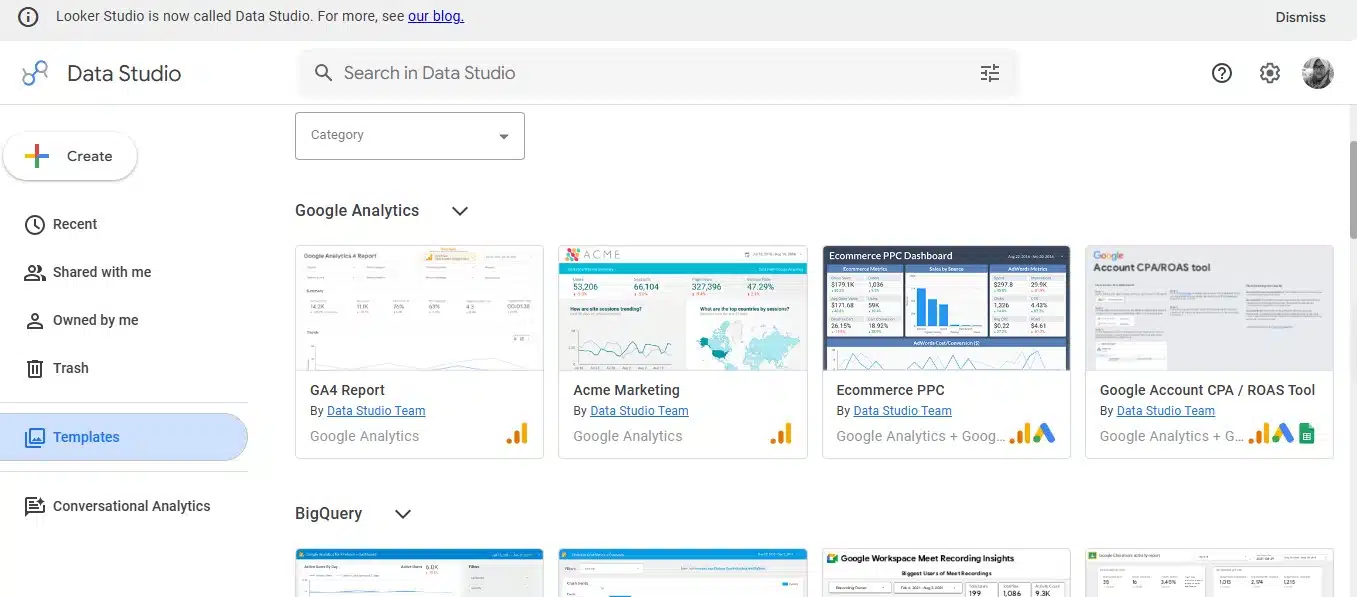This screenshot has height=597, width=1357.
Task: Click the 'BigQuery' section heading
Action: click(328, 514)
